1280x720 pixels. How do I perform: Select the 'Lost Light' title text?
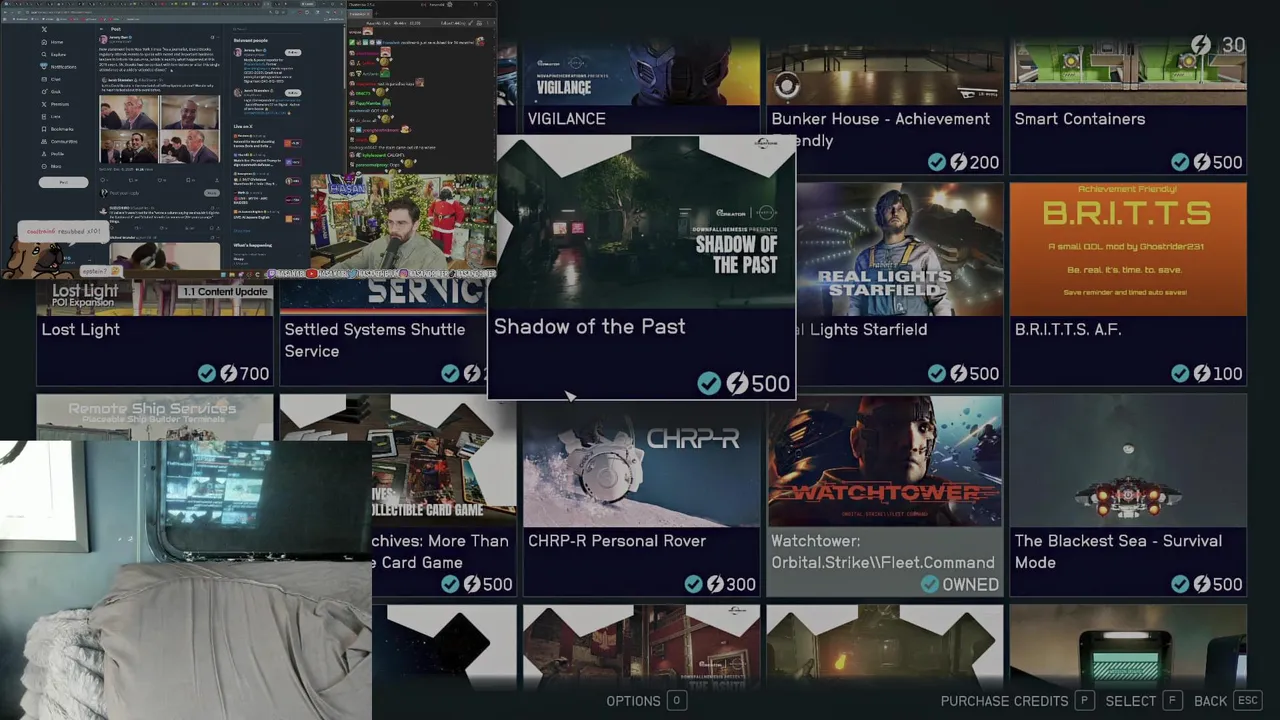[x=80, y=330]
